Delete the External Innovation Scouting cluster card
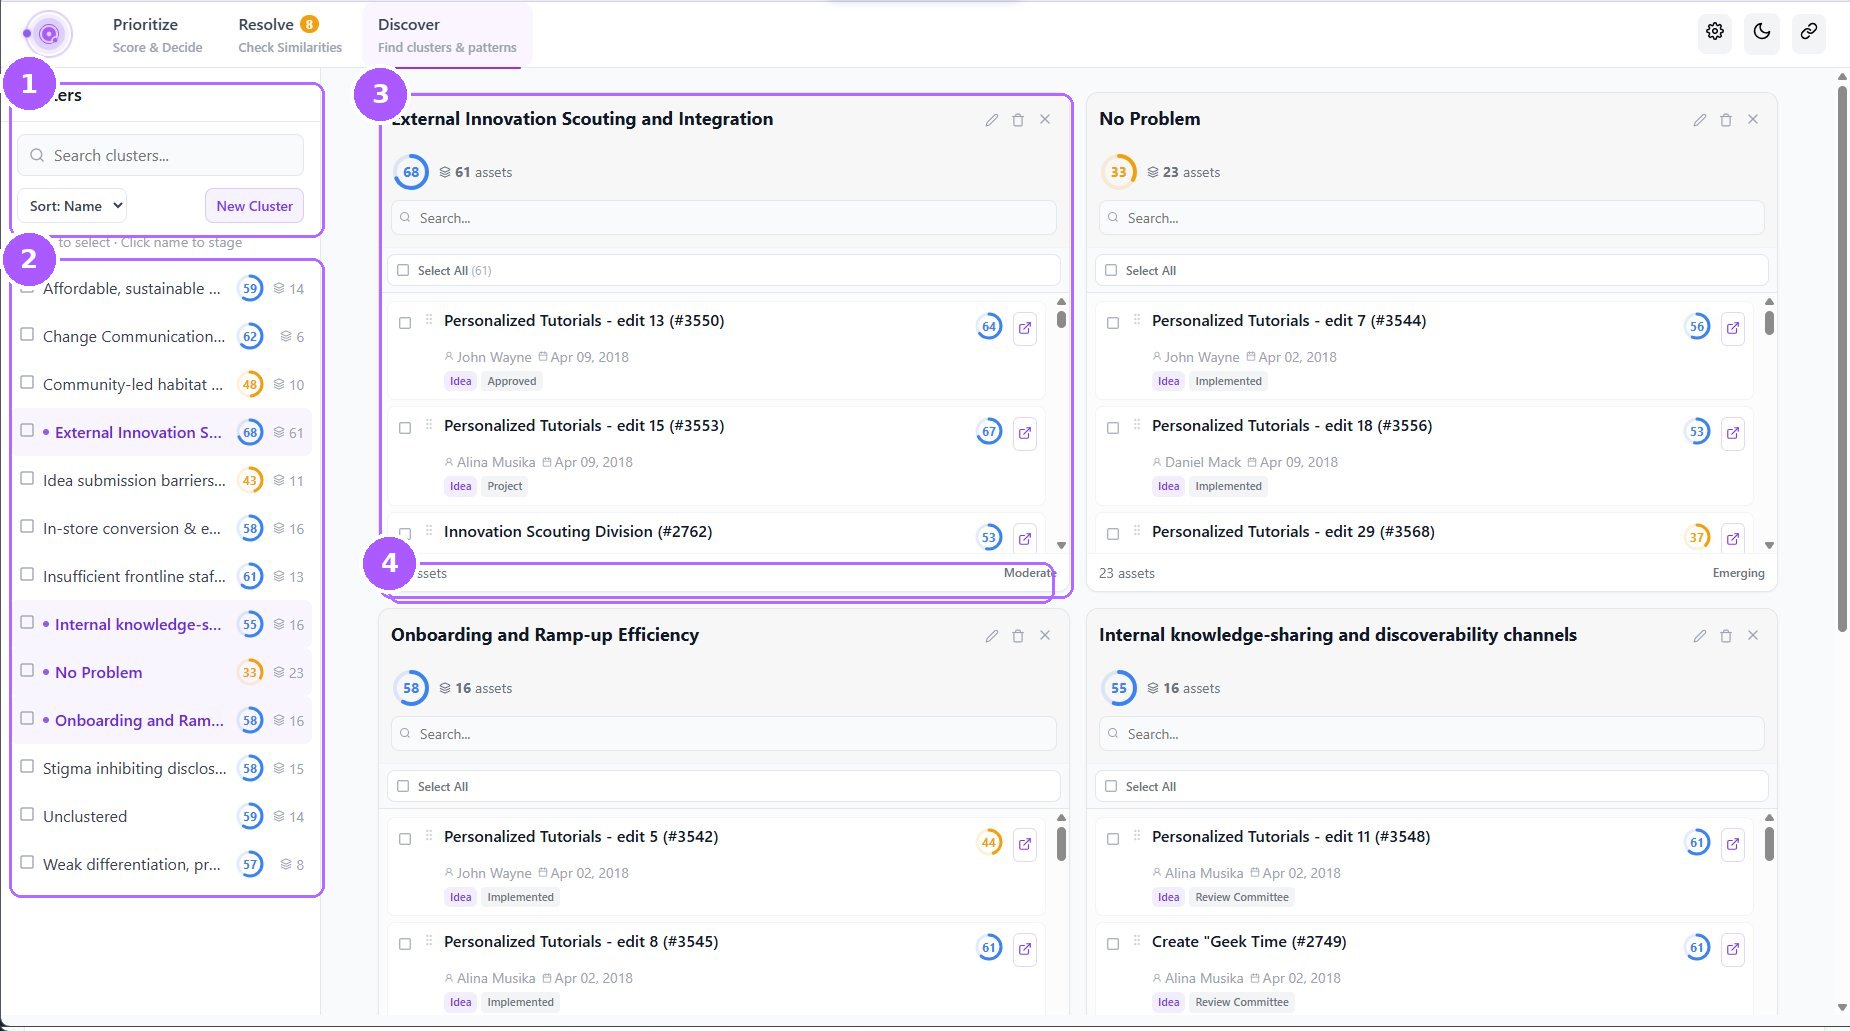The height and width of the screenshot is (1031, 1850). pyautogui.click(x=1018, y=120)
